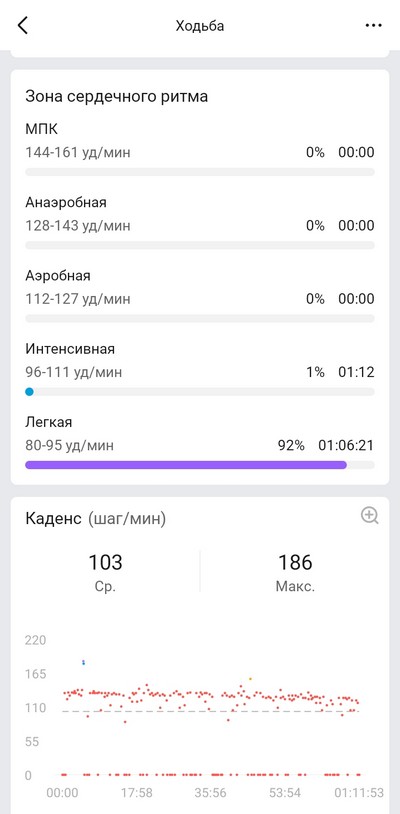Screen dimensions: 400x814
Task: Tap the 17:58 time label on chart axis
Action: [137, 793]
